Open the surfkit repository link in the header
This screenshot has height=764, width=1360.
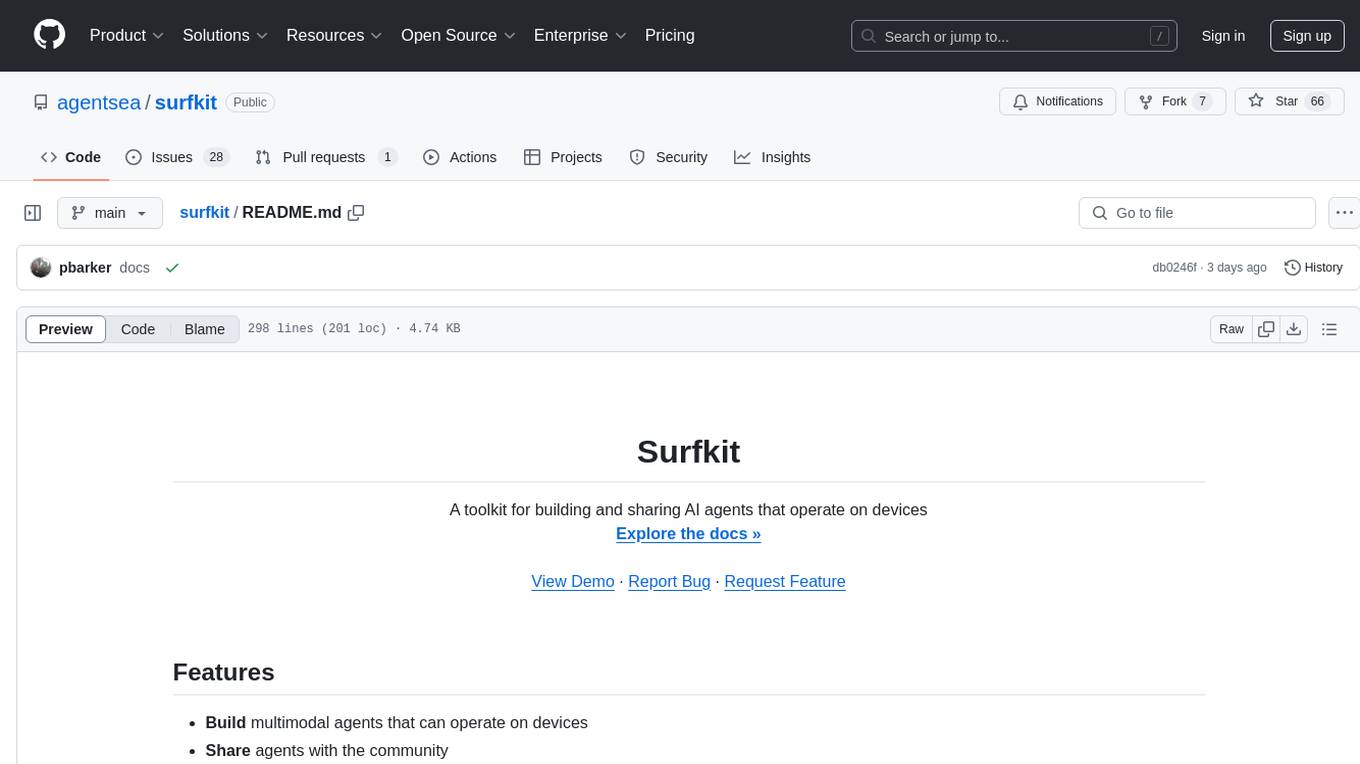click(x=186, y=102)
